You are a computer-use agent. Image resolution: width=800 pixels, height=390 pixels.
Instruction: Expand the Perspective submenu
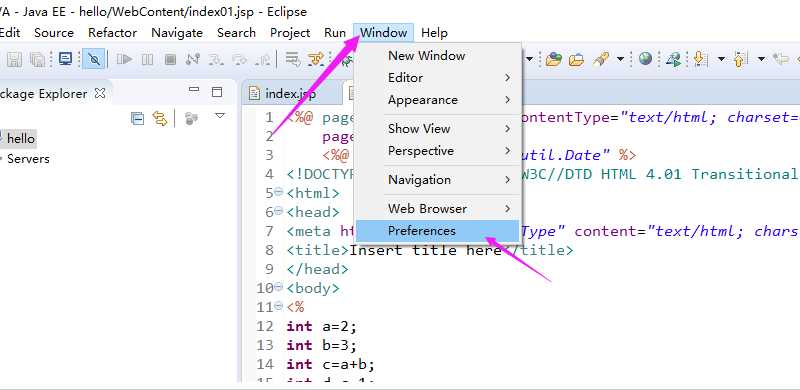tap(437, 151)
